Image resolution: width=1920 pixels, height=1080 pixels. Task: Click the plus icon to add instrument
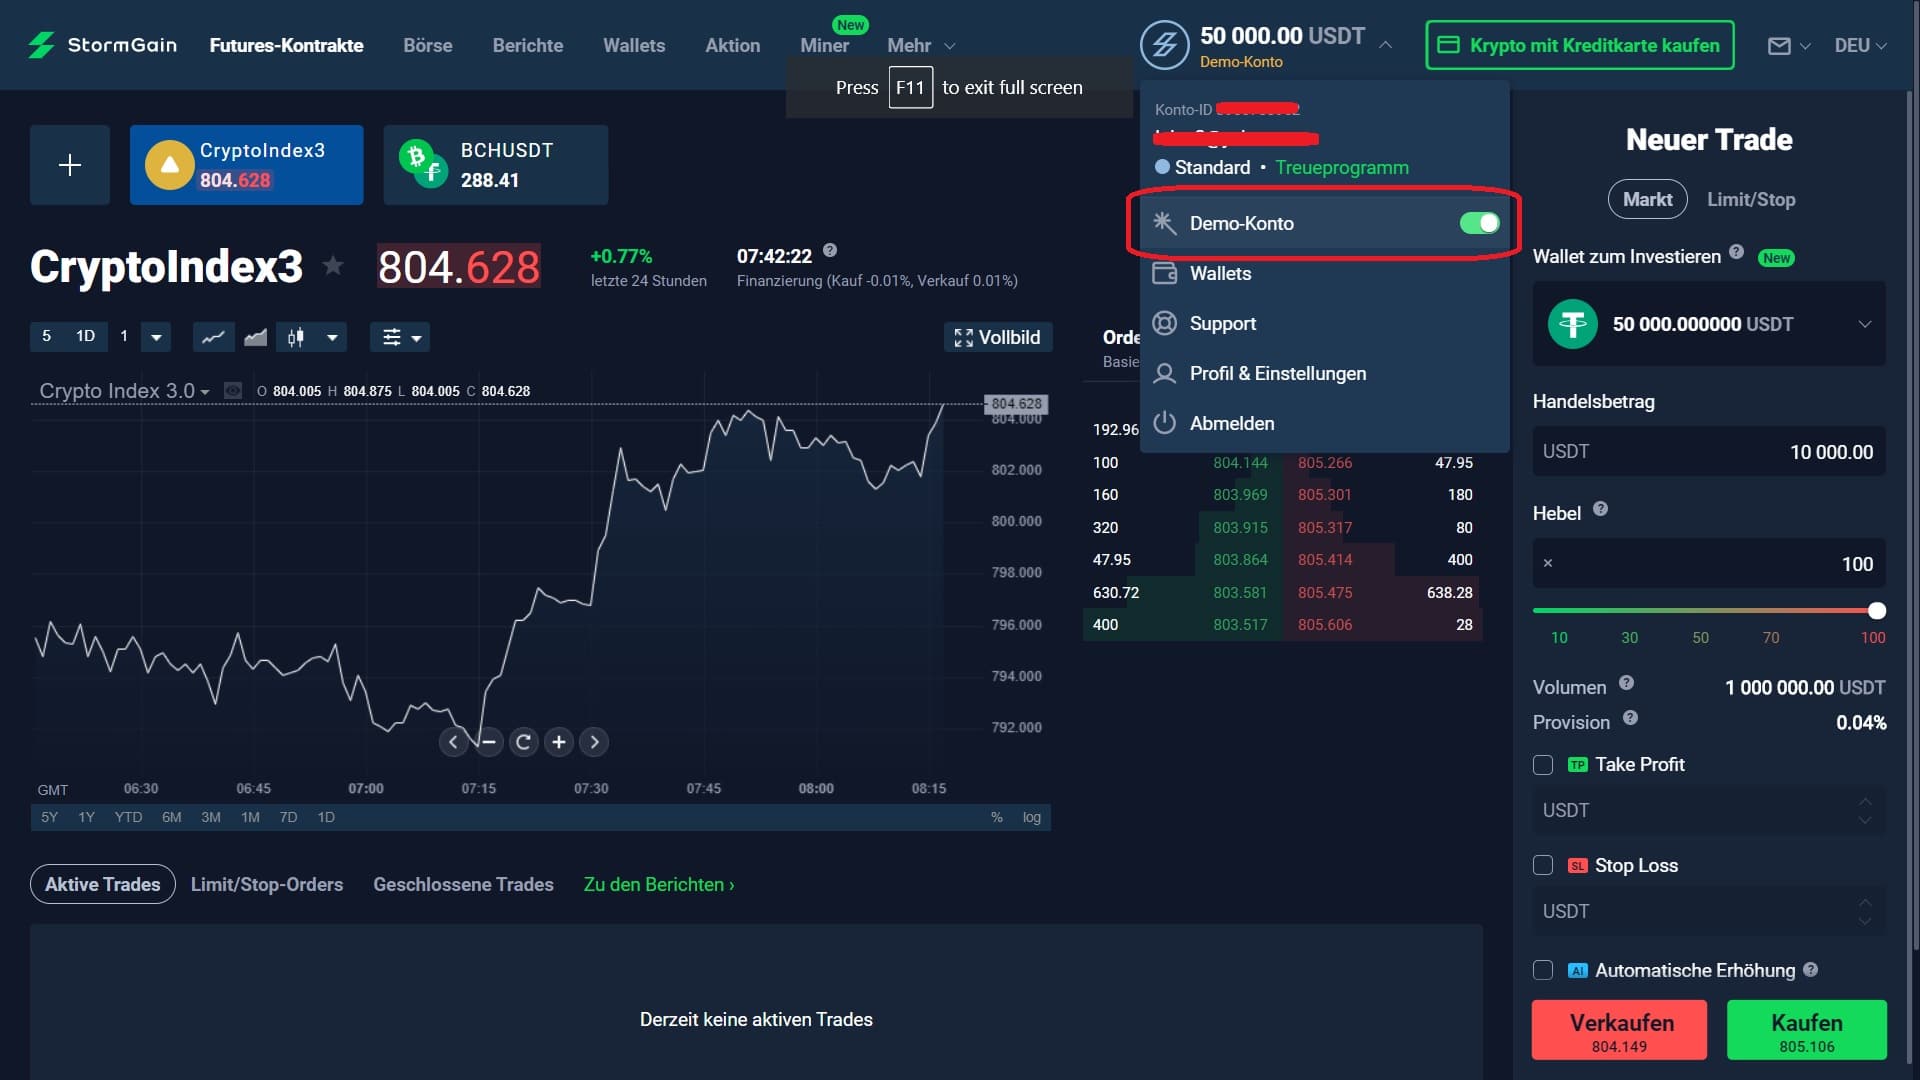click(x=69, y=165)
